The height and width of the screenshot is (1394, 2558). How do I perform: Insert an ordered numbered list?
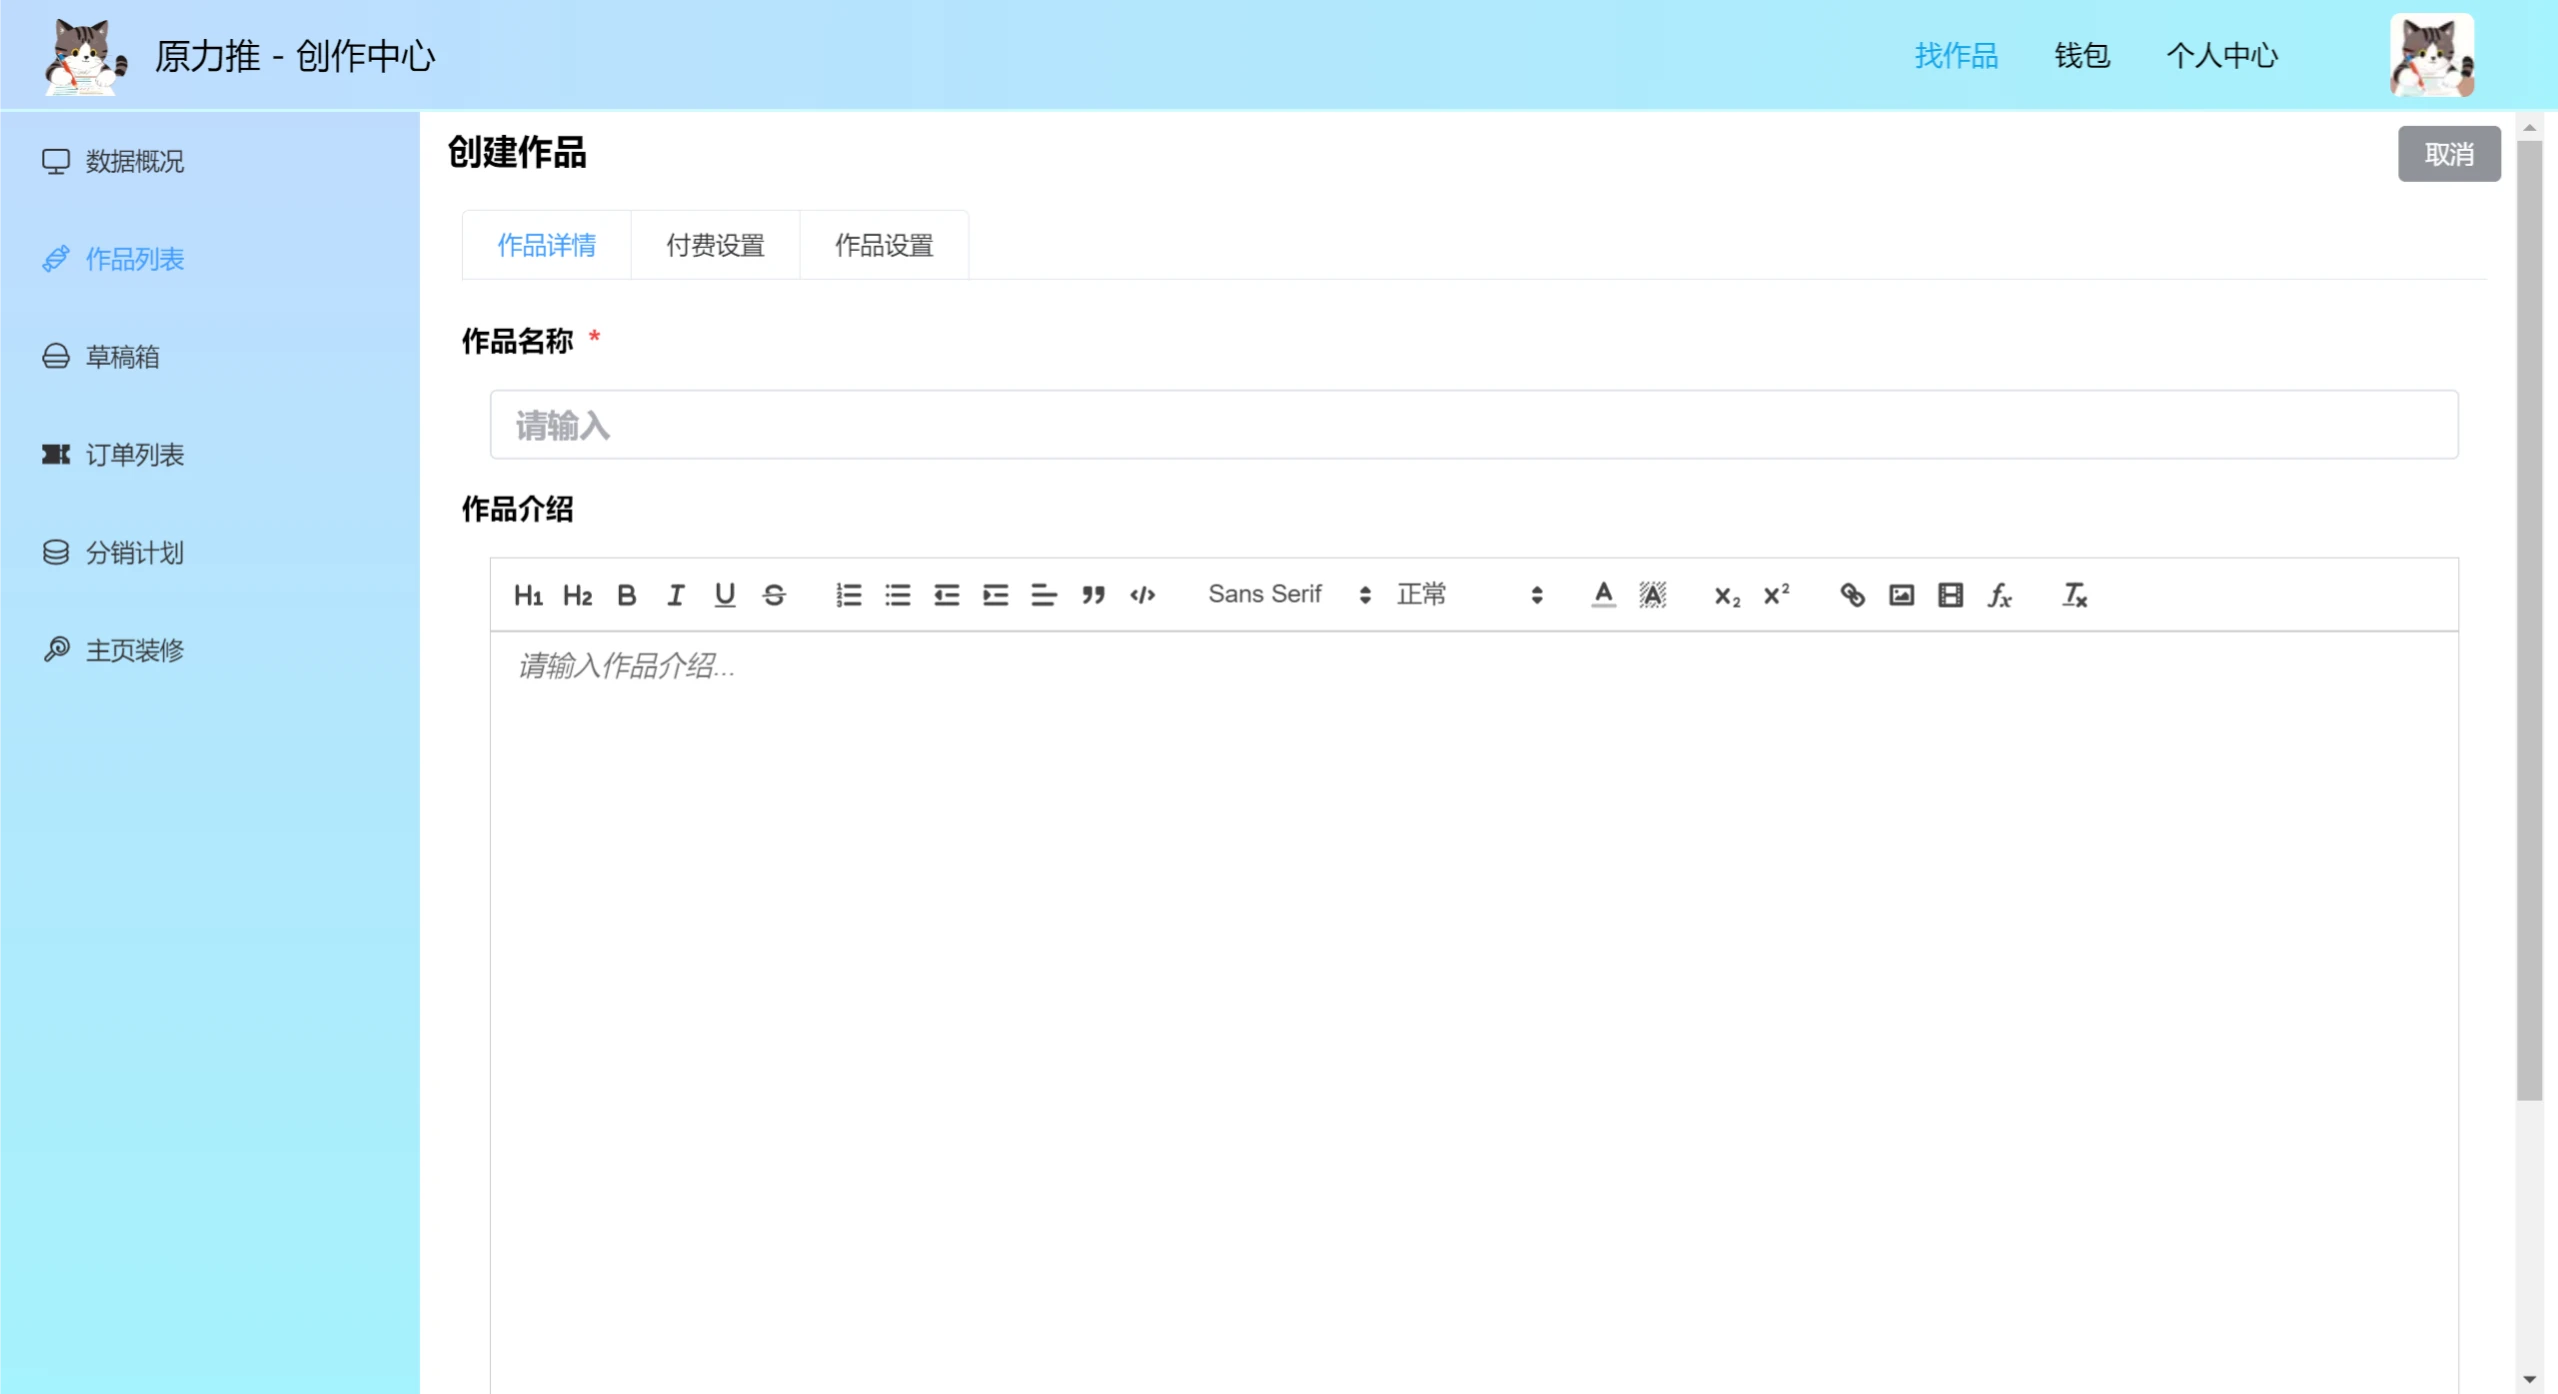[x=848, y=595]
